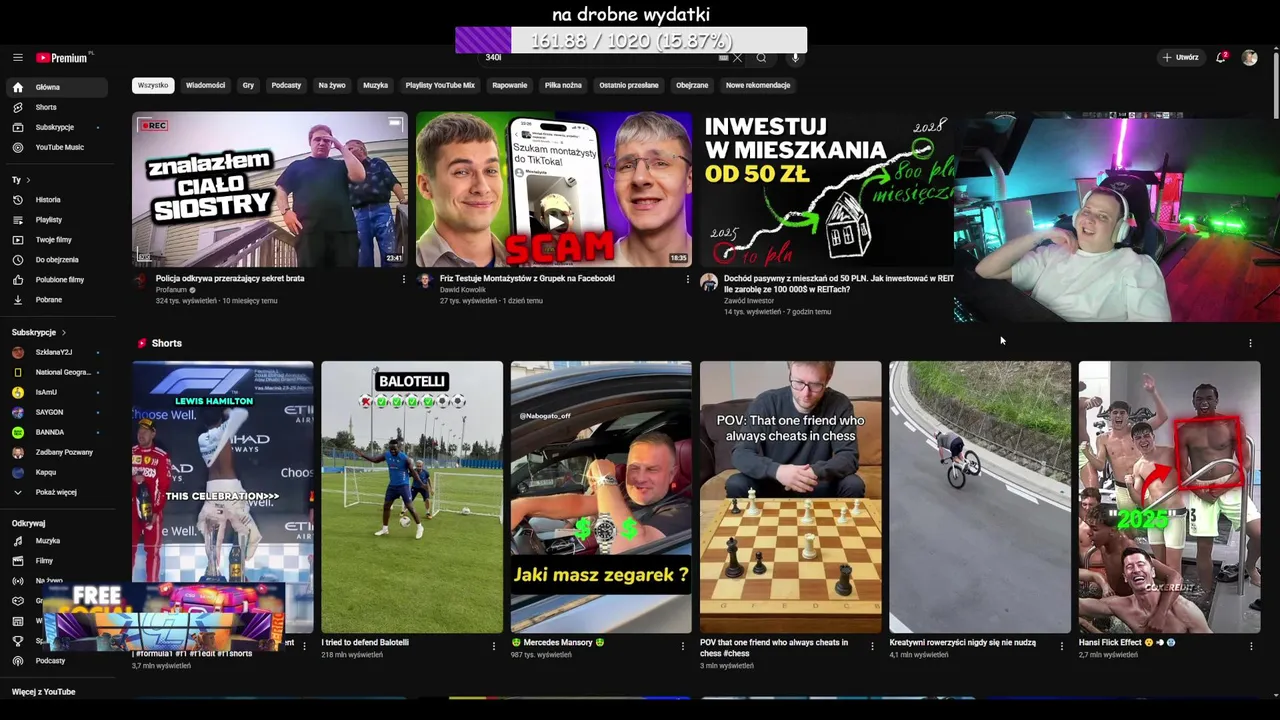This screenshot has width=1280, height=720.
Task: Expand Pokaż więcej subscriptions
Action: coord(57,492)
